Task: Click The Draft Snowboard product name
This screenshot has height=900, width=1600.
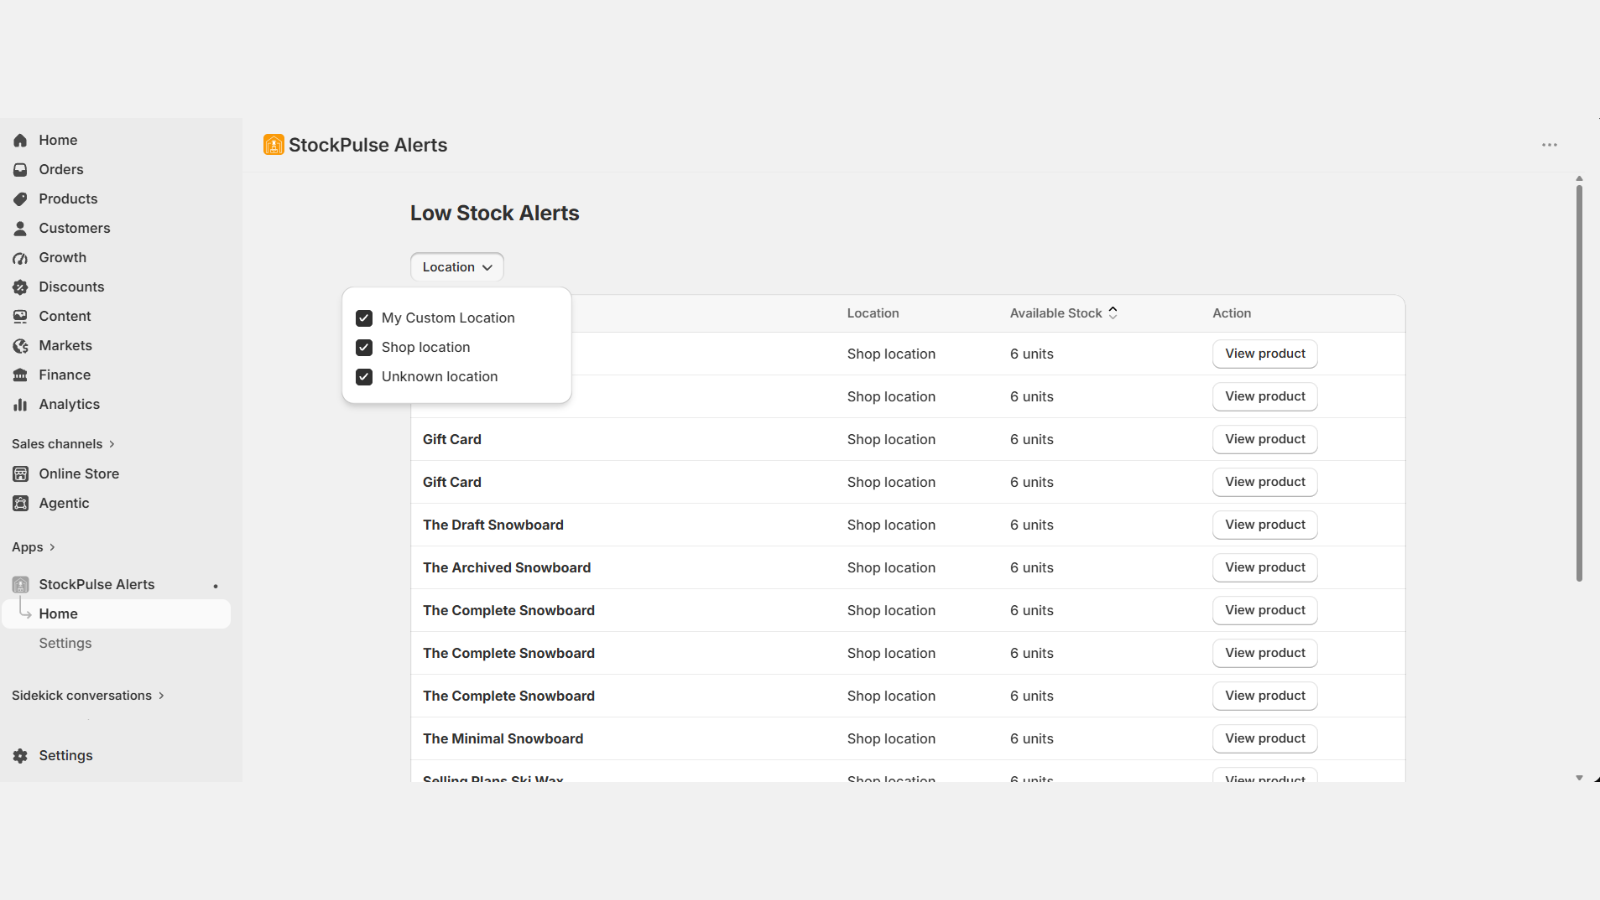Action: click(x=493, y=525)
